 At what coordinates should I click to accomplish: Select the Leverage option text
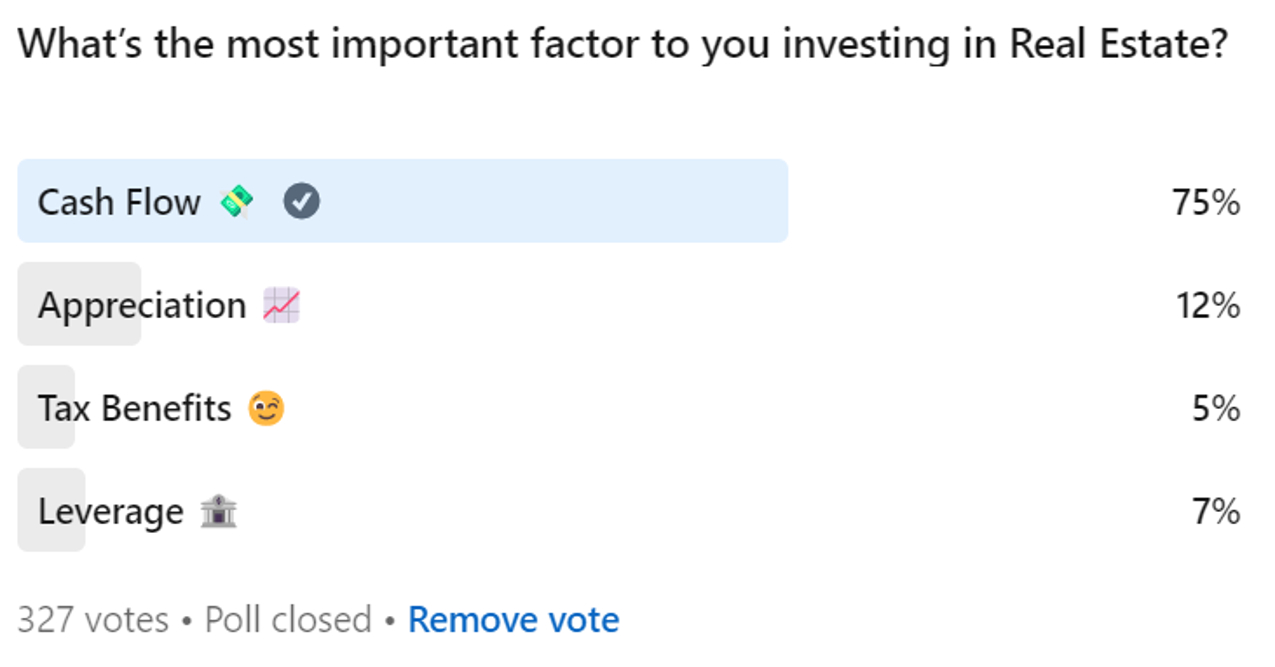coord(111,512)
